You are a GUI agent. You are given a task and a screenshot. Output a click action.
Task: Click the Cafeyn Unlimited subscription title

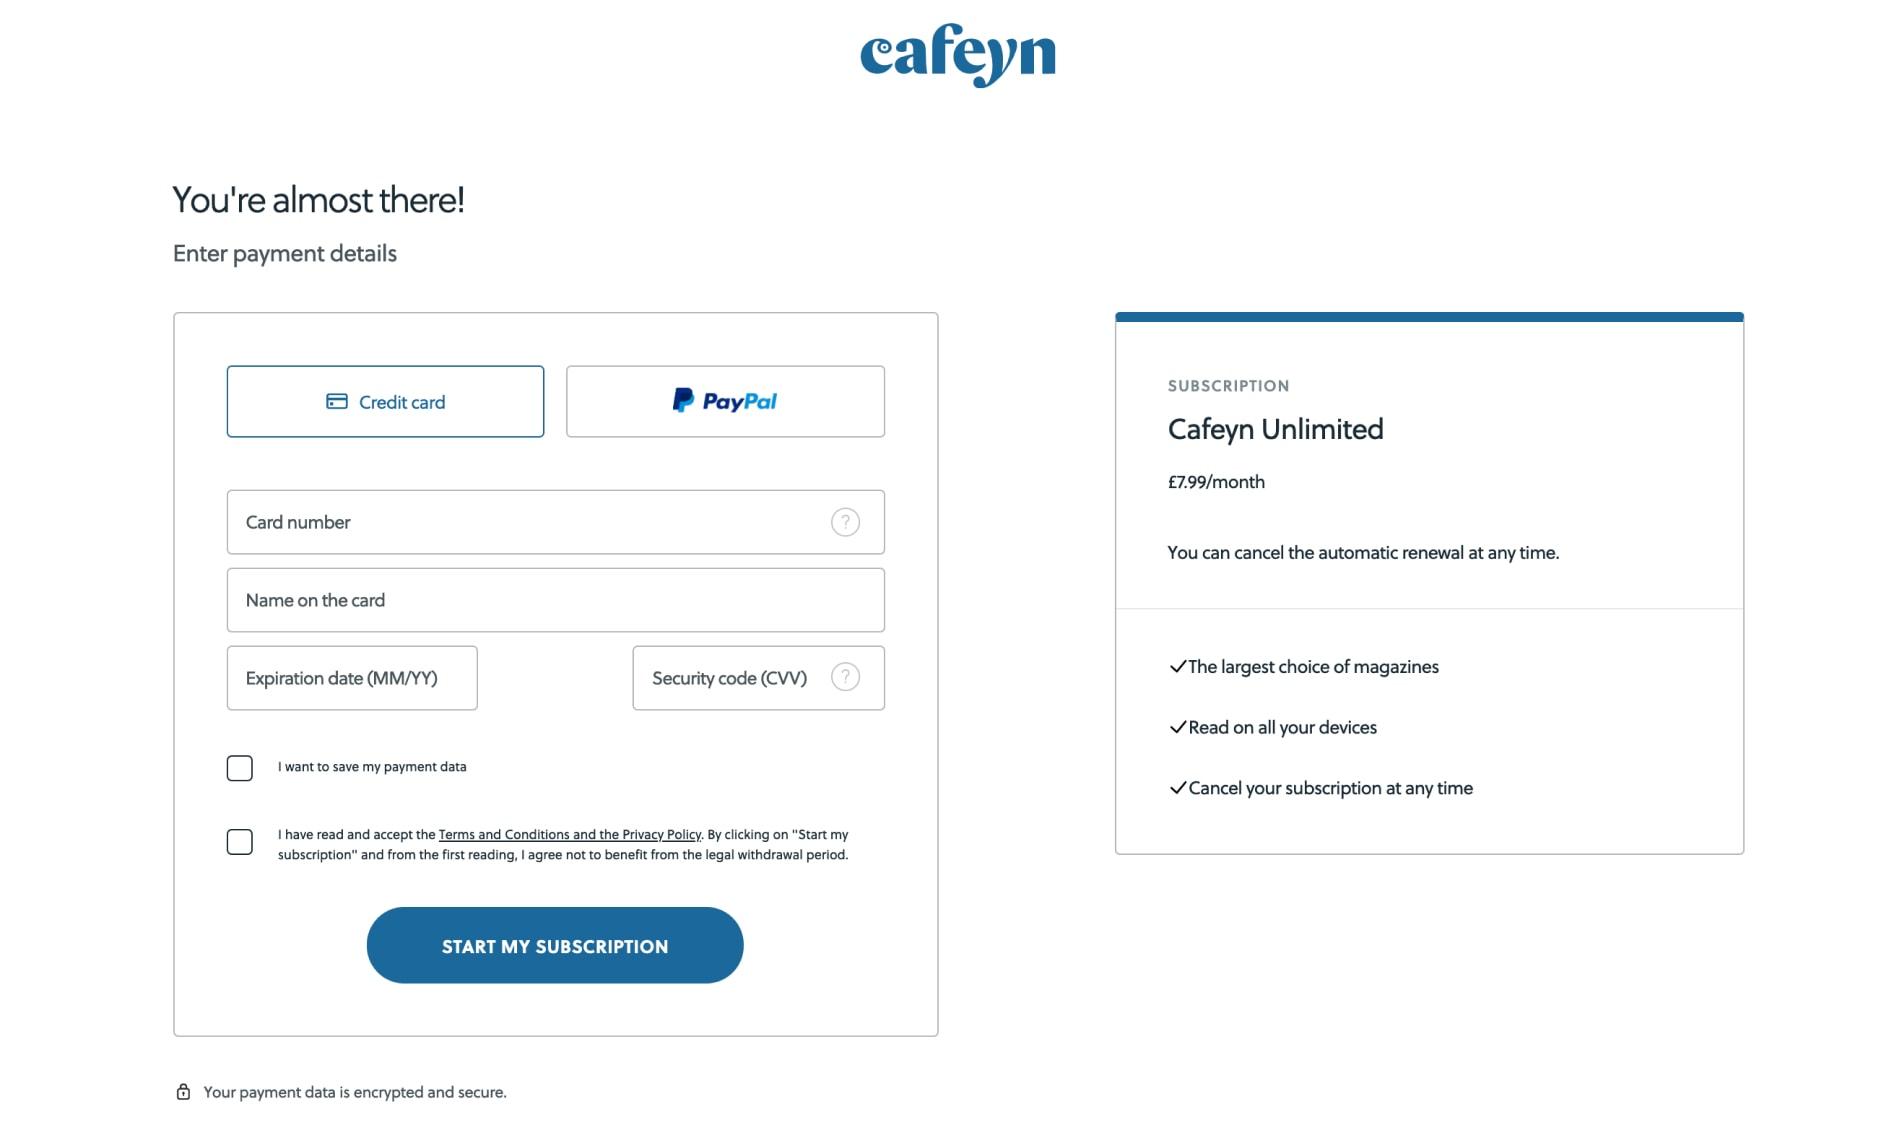pyautogui.click(x=1275, y=429)
